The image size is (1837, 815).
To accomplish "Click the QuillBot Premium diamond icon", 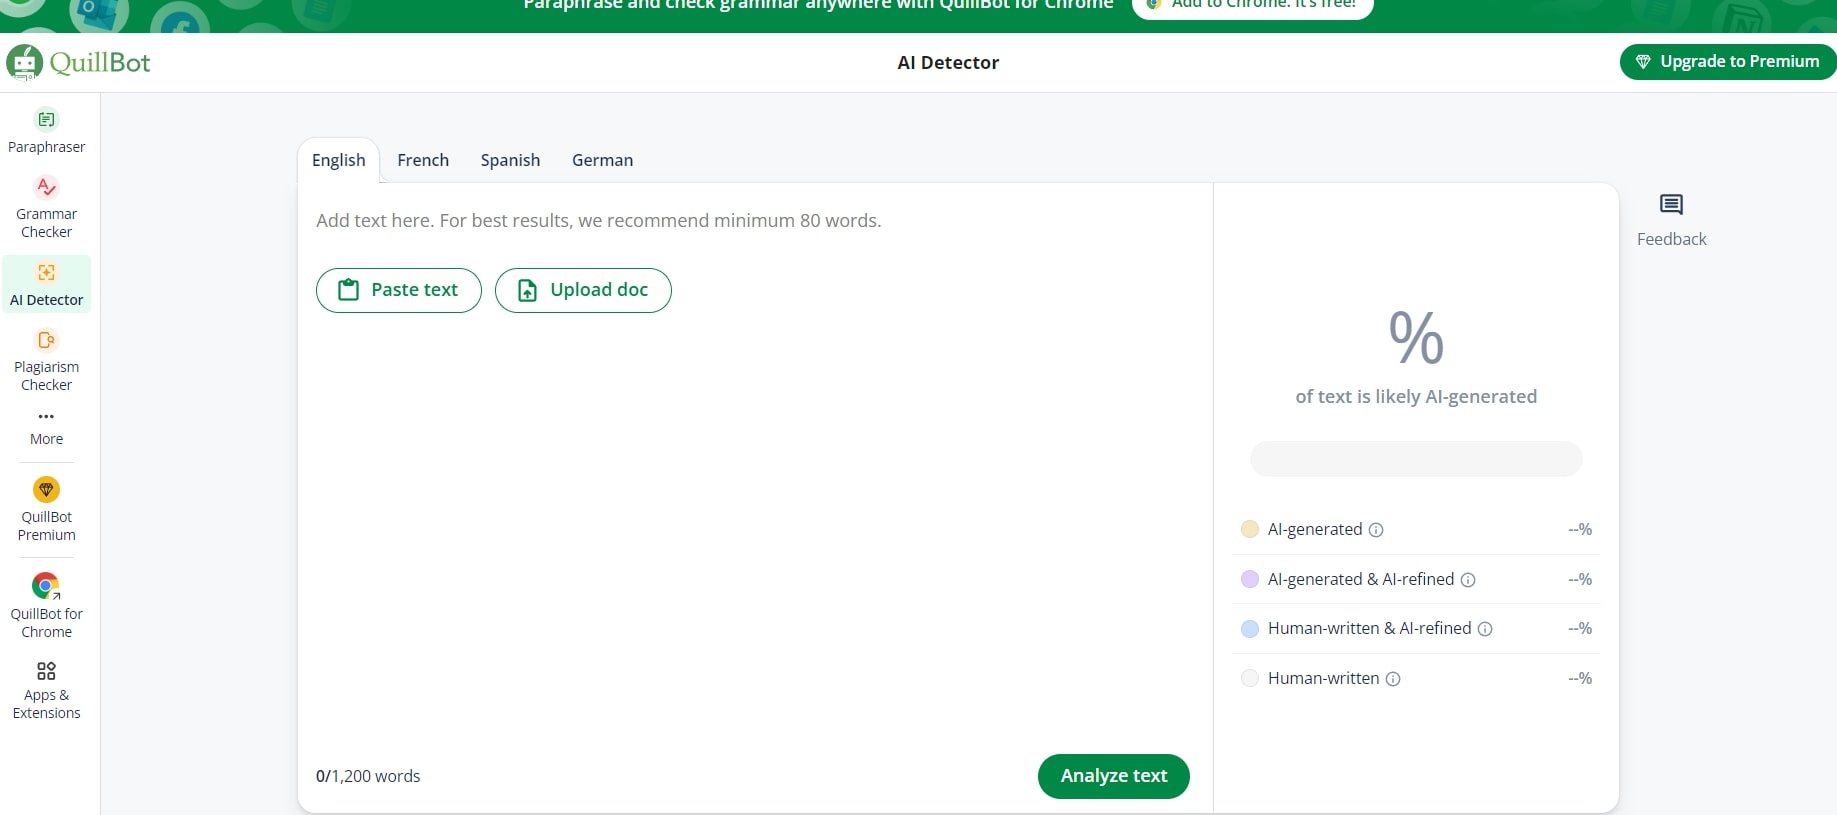I will [46, 489].
